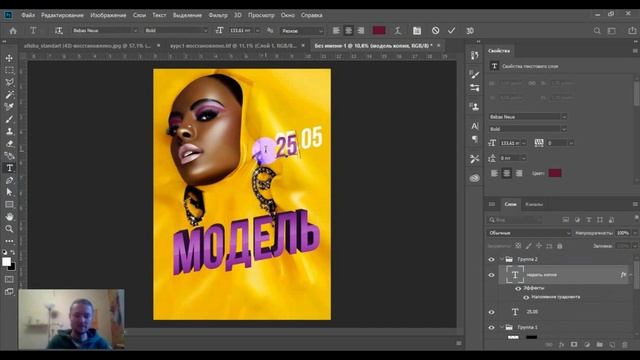Delete layer with trash icon

tap(624, 345)
